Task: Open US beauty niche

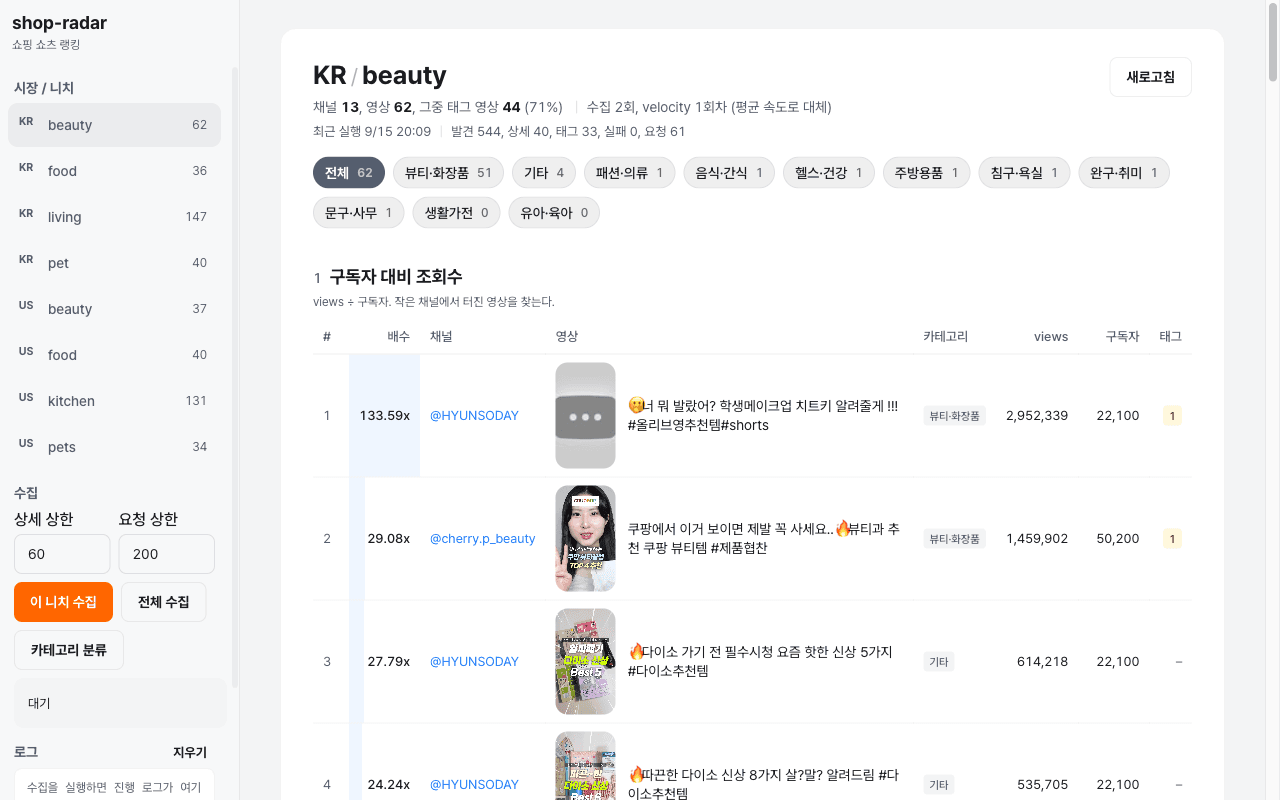Action: pyautogui.click(x=114, y=309)
